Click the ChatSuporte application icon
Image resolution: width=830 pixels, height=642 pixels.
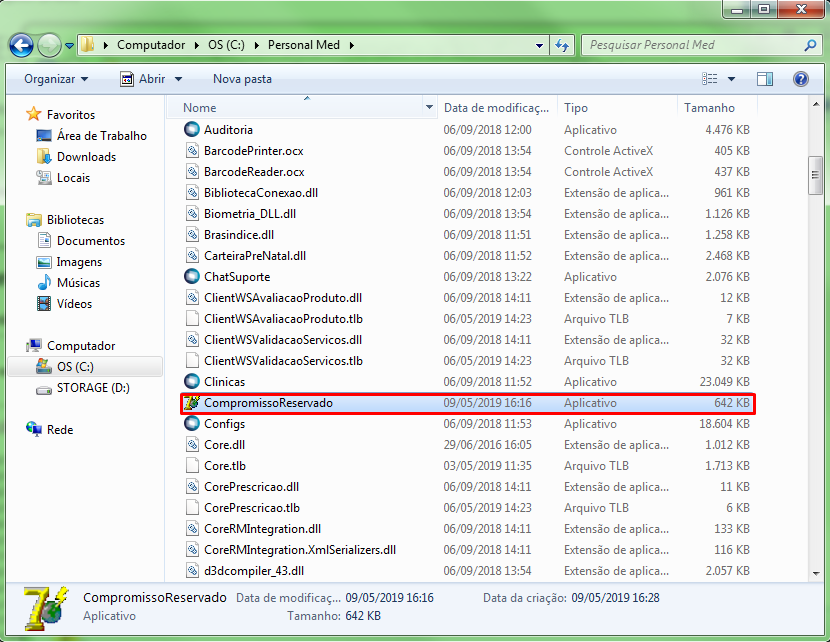tap(192, 277)
